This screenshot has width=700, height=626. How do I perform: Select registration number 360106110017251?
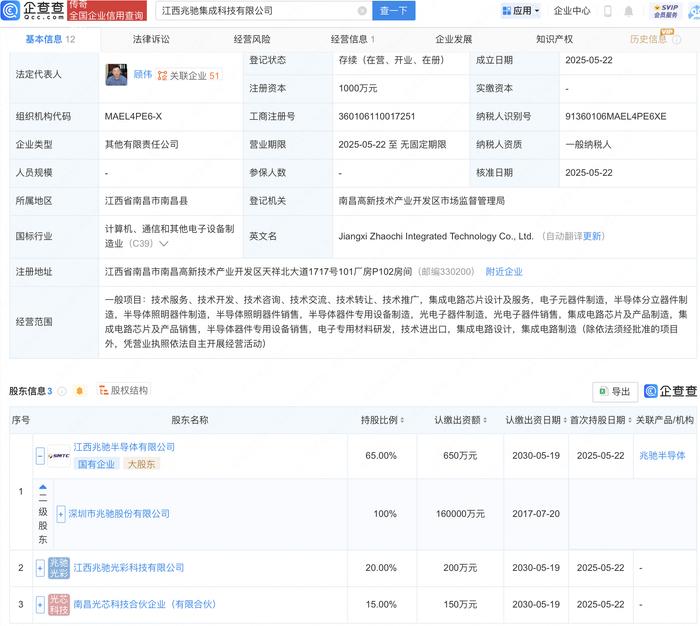click(x=377, y=117)
